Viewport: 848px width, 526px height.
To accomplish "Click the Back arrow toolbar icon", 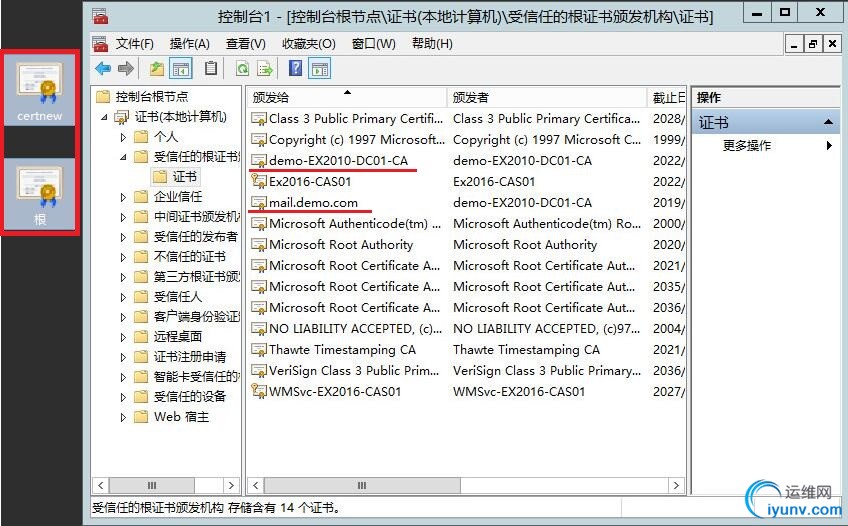I will coord(103,69).
